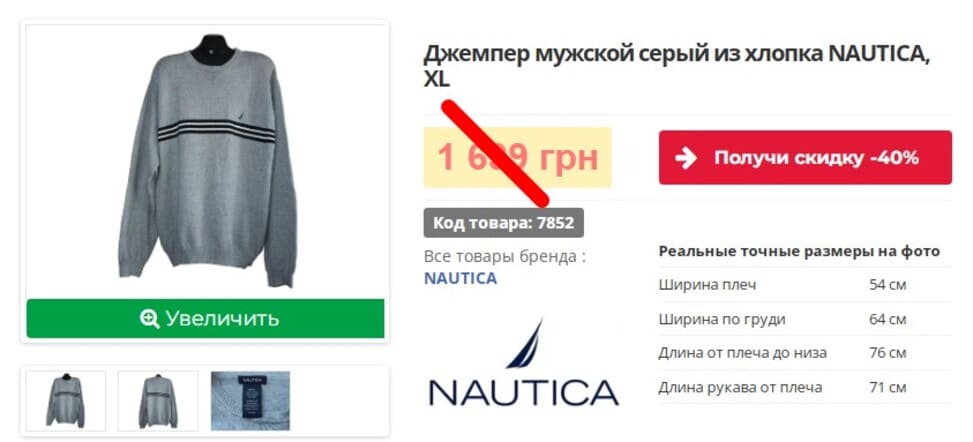Click the arrow icon on discount button
The width and height of the screenshot is (973, 442).
point(686,158)
